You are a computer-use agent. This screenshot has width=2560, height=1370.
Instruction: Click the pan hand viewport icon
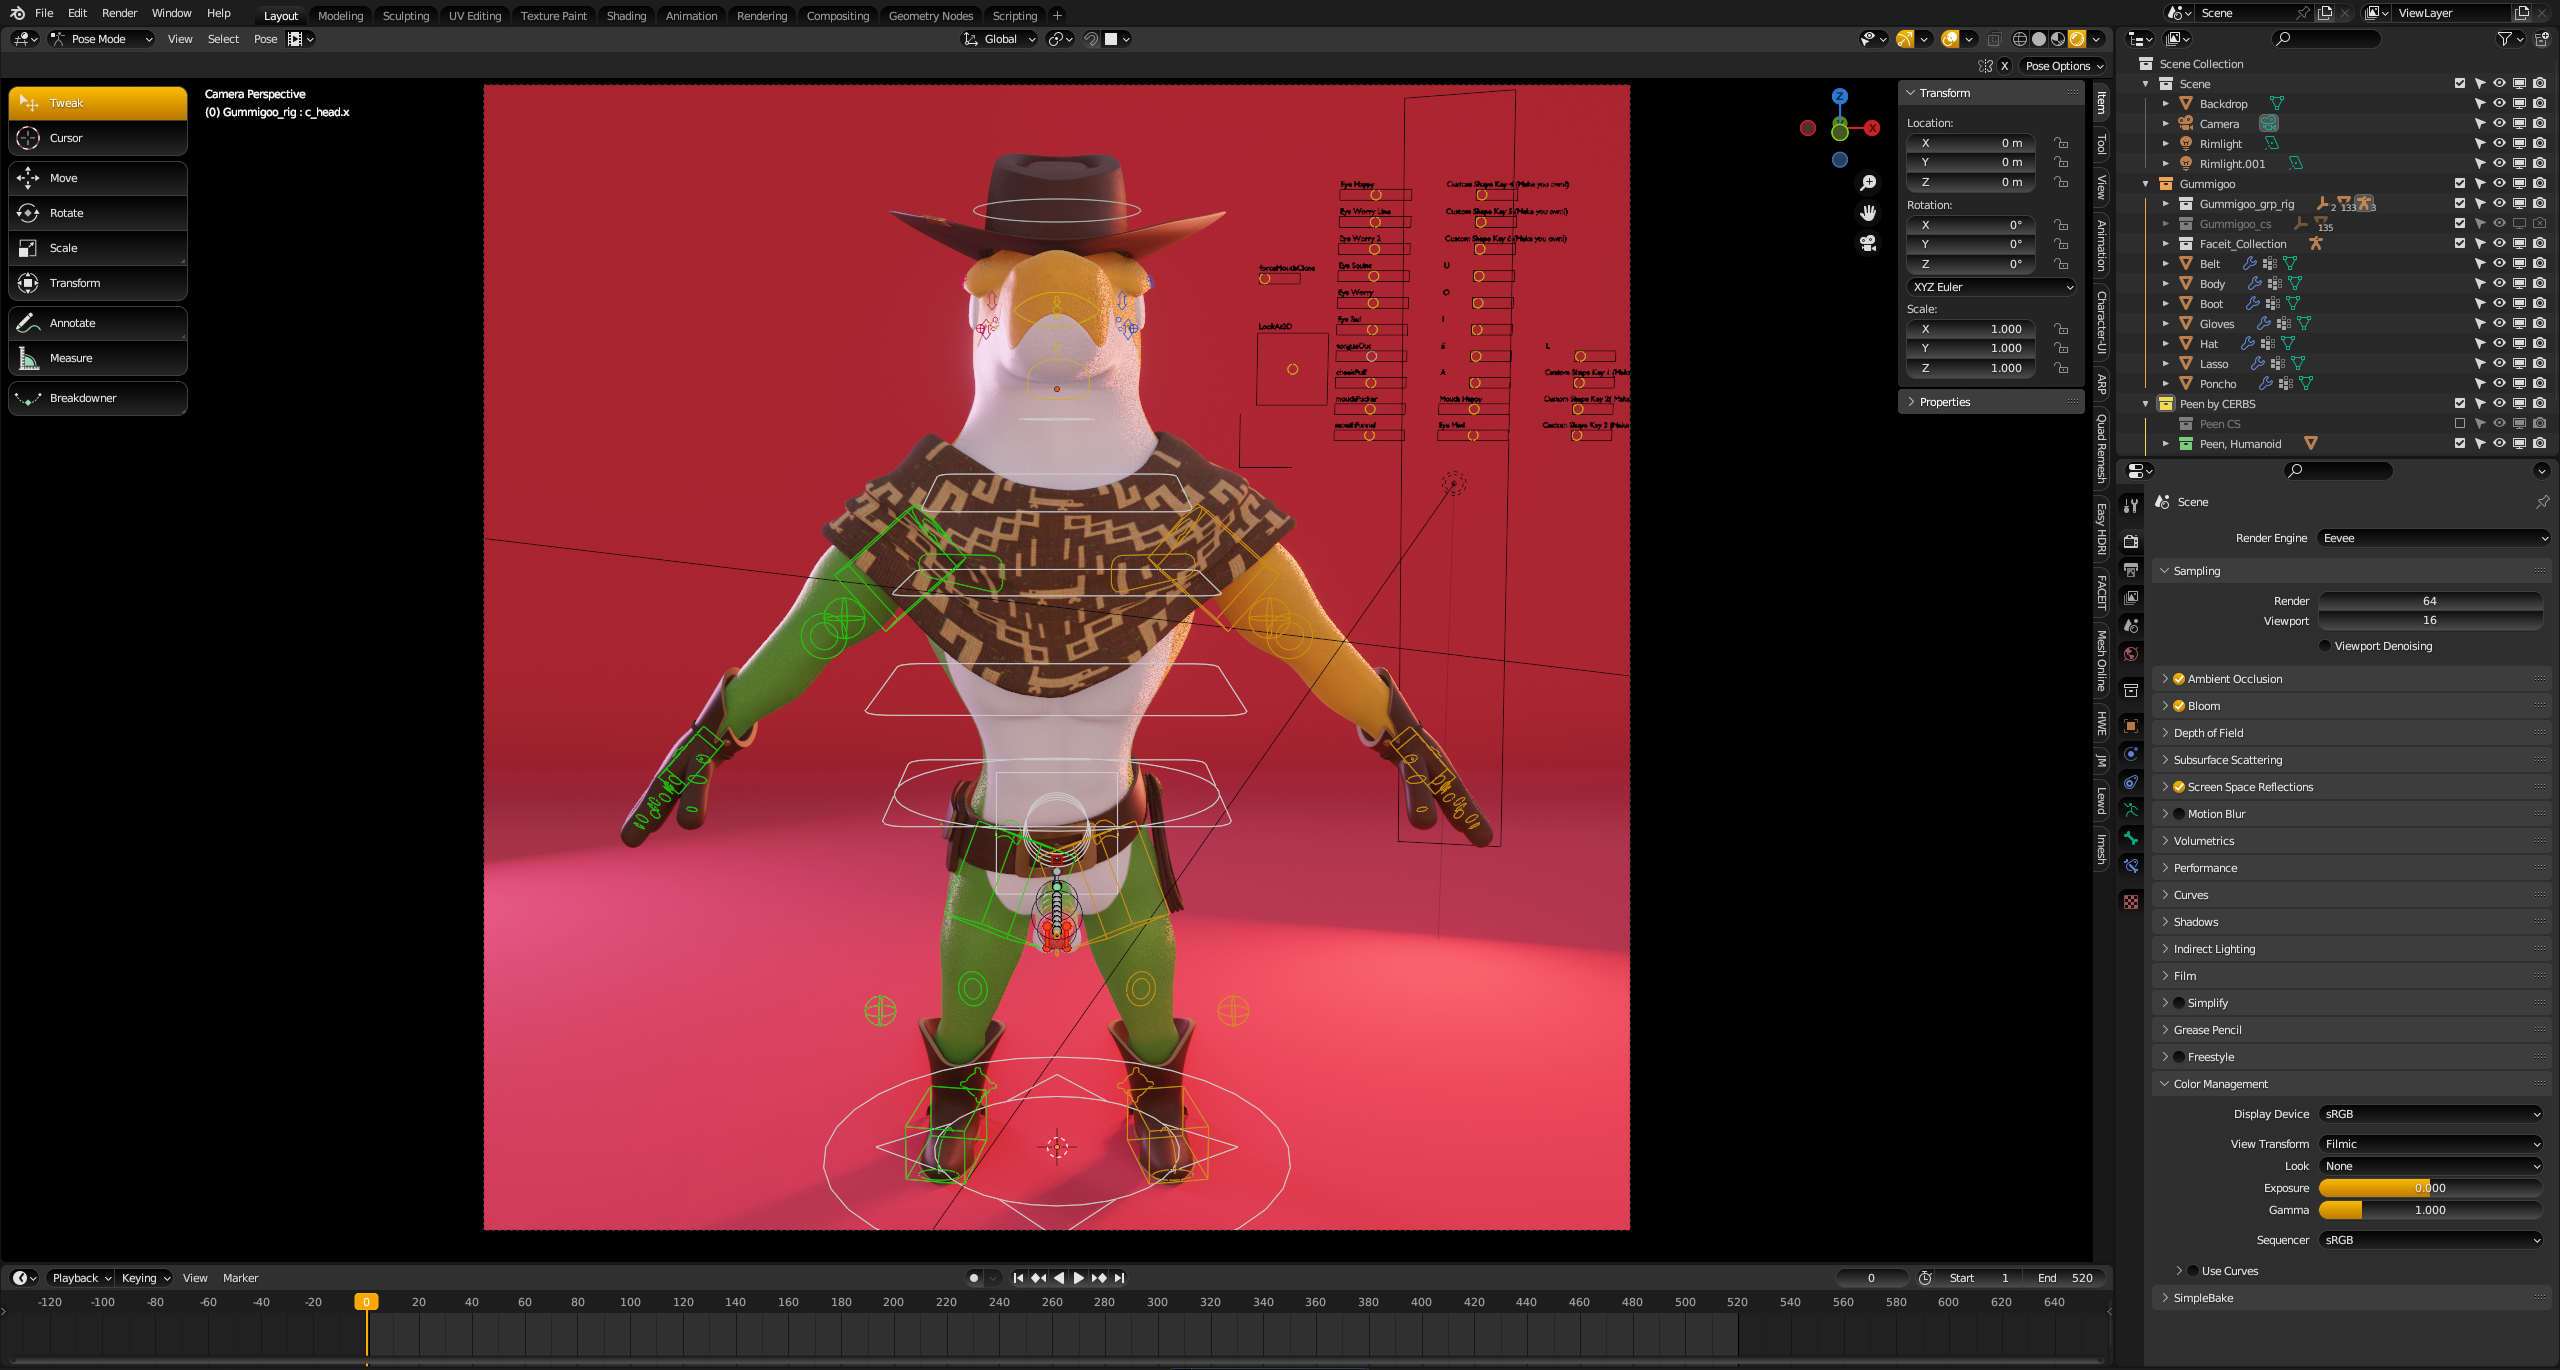click(x=1868, y=213)
